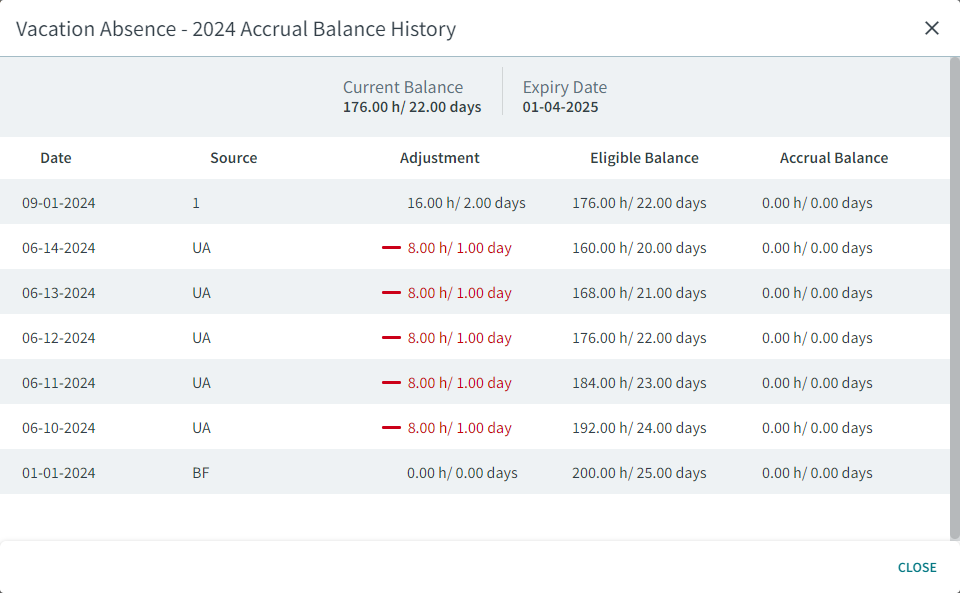Select the Source value '1' on 09-01-2024 row
Viewport: 960px width, 593px height.
[x=196, y=202]
